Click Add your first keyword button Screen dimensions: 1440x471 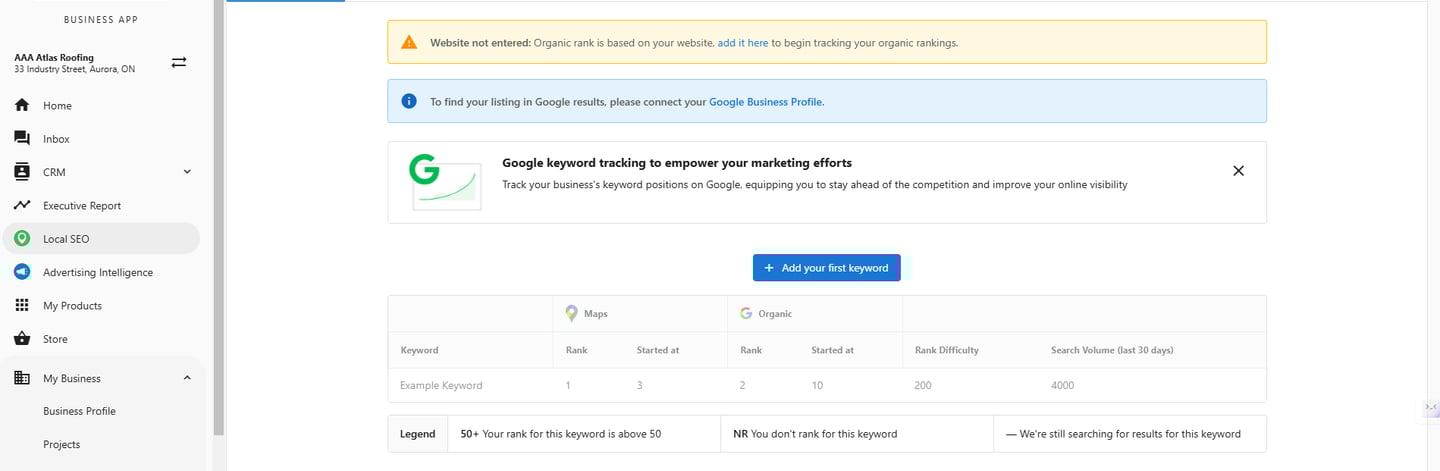pos(826,268)
